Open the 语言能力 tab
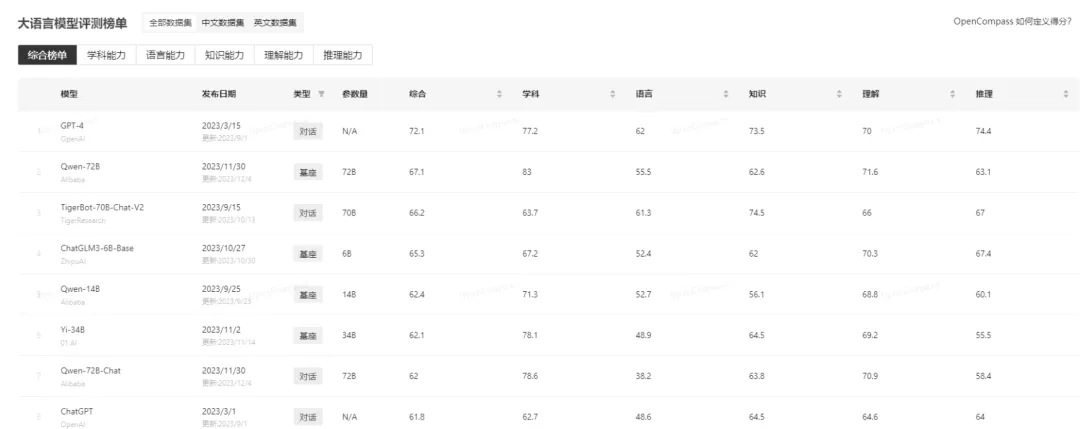The image size is (1080, 429). (x=165, y=55)
